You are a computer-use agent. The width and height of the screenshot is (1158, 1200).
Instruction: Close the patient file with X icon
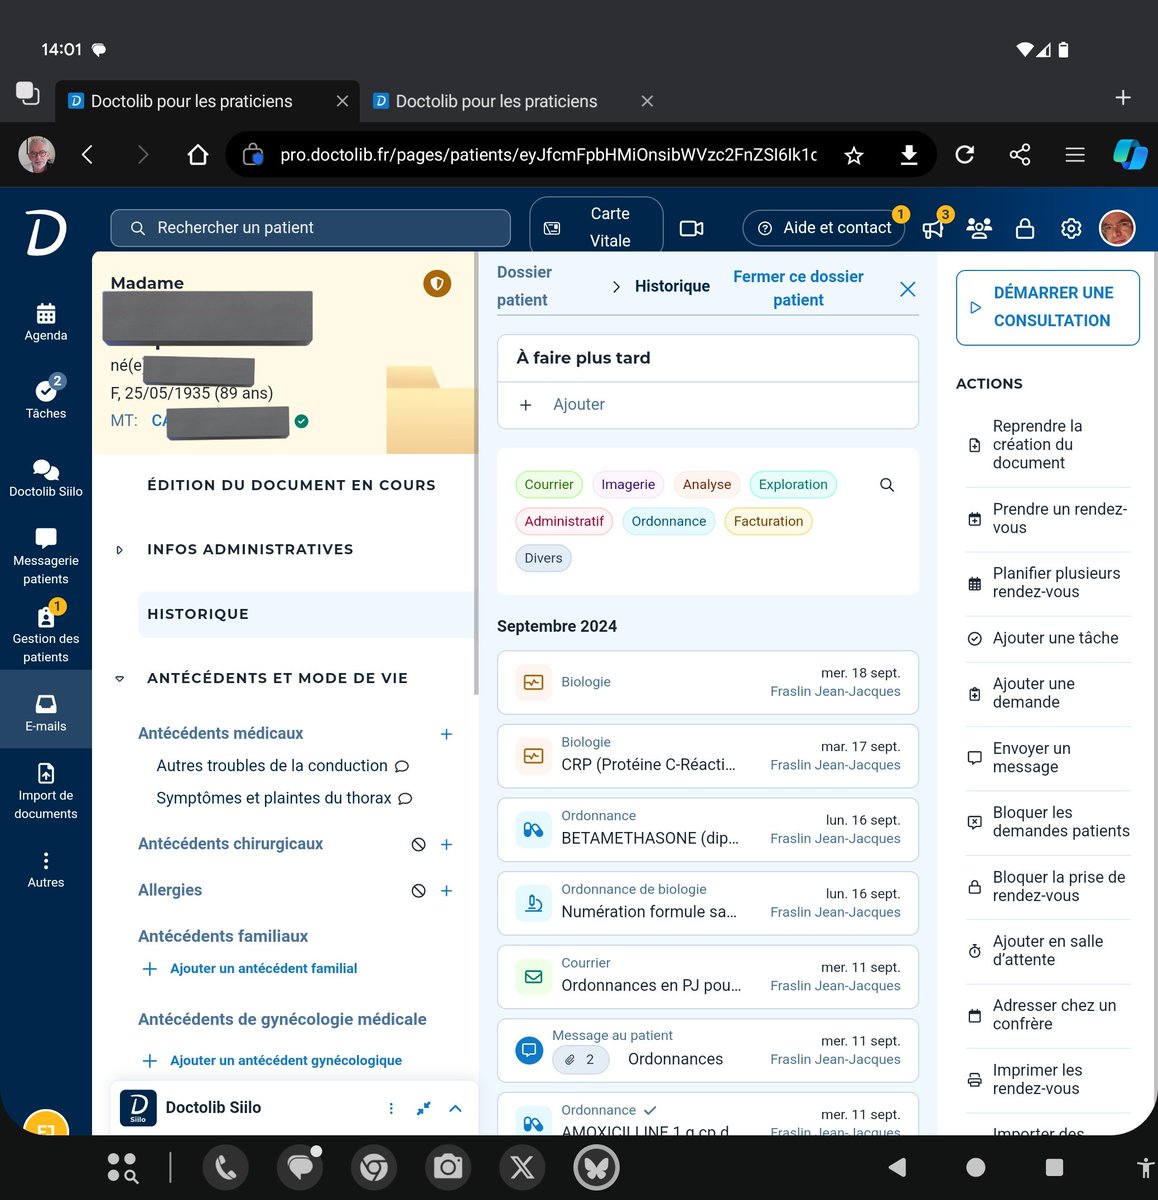pyautogui.click(x=908, y=289)
